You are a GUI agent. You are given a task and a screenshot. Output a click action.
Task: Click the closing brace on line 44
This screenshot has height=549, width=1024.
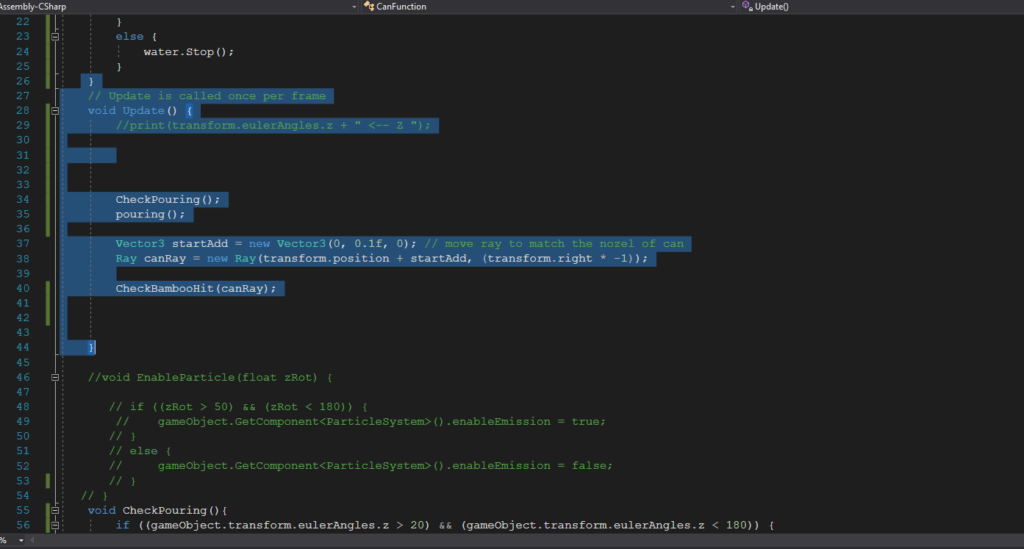pyautogui.click(x=91, y=347)
